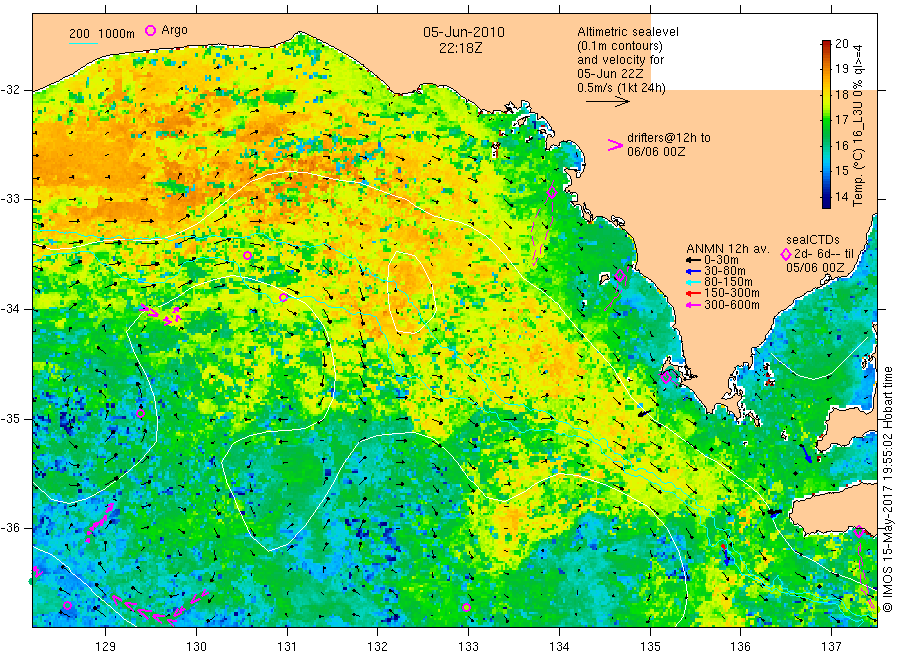The image size is (900, 660).
Task: Click the 129 longitude axis label
Action: pyautogui.click(x=106, y=647)
